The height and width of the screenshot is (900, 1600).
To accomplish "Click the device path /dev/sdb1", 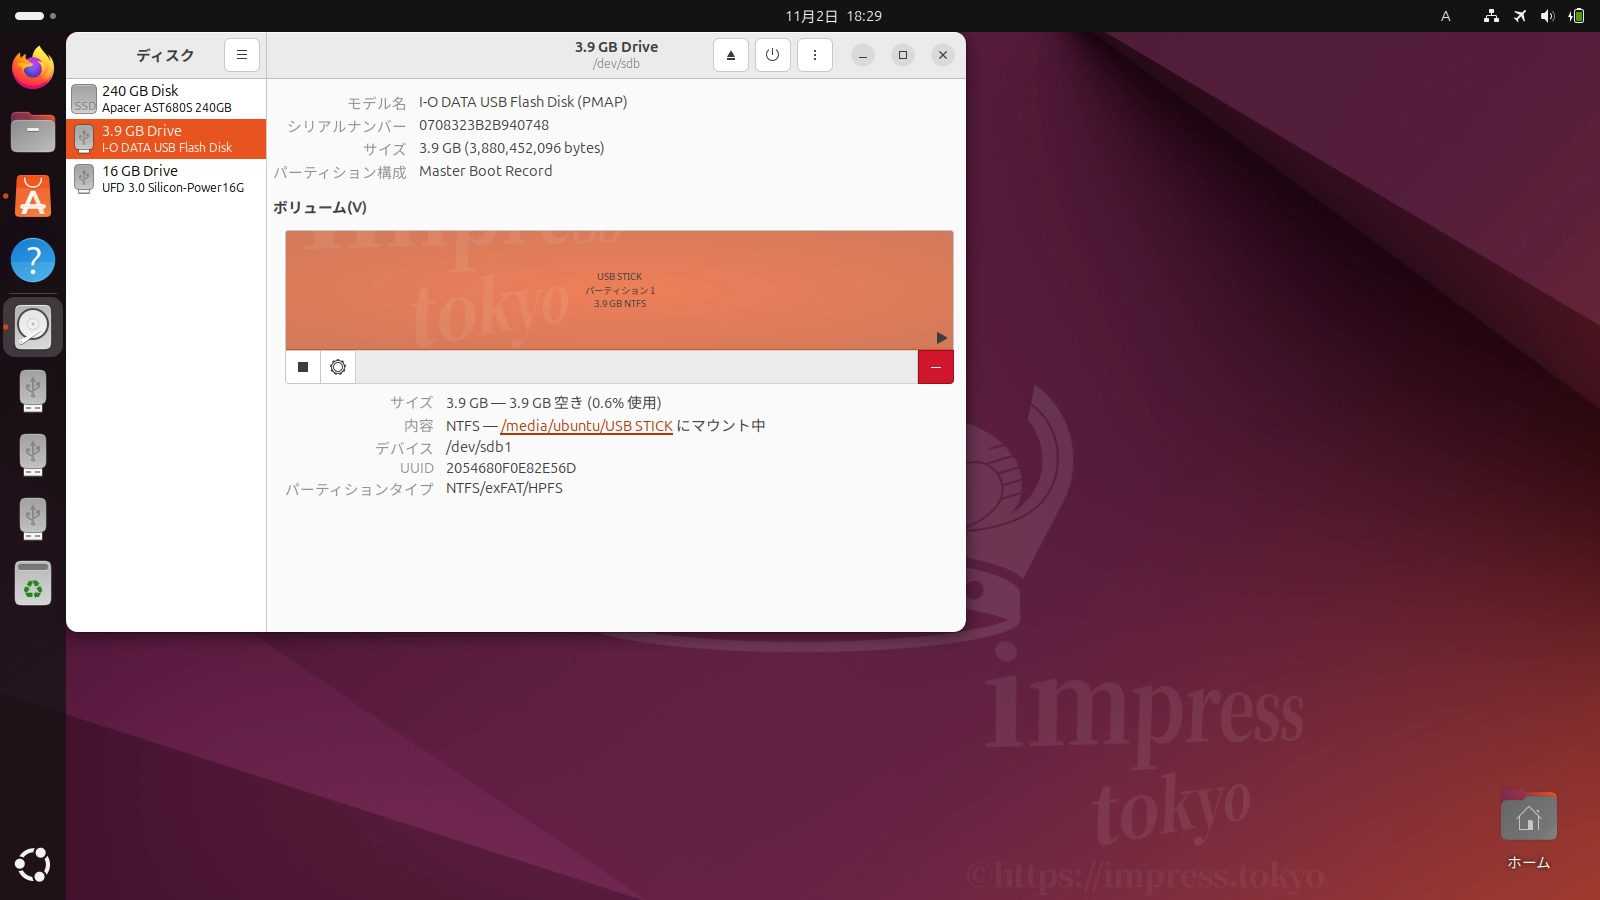I will pyautogui.click(x=479, y=447).
